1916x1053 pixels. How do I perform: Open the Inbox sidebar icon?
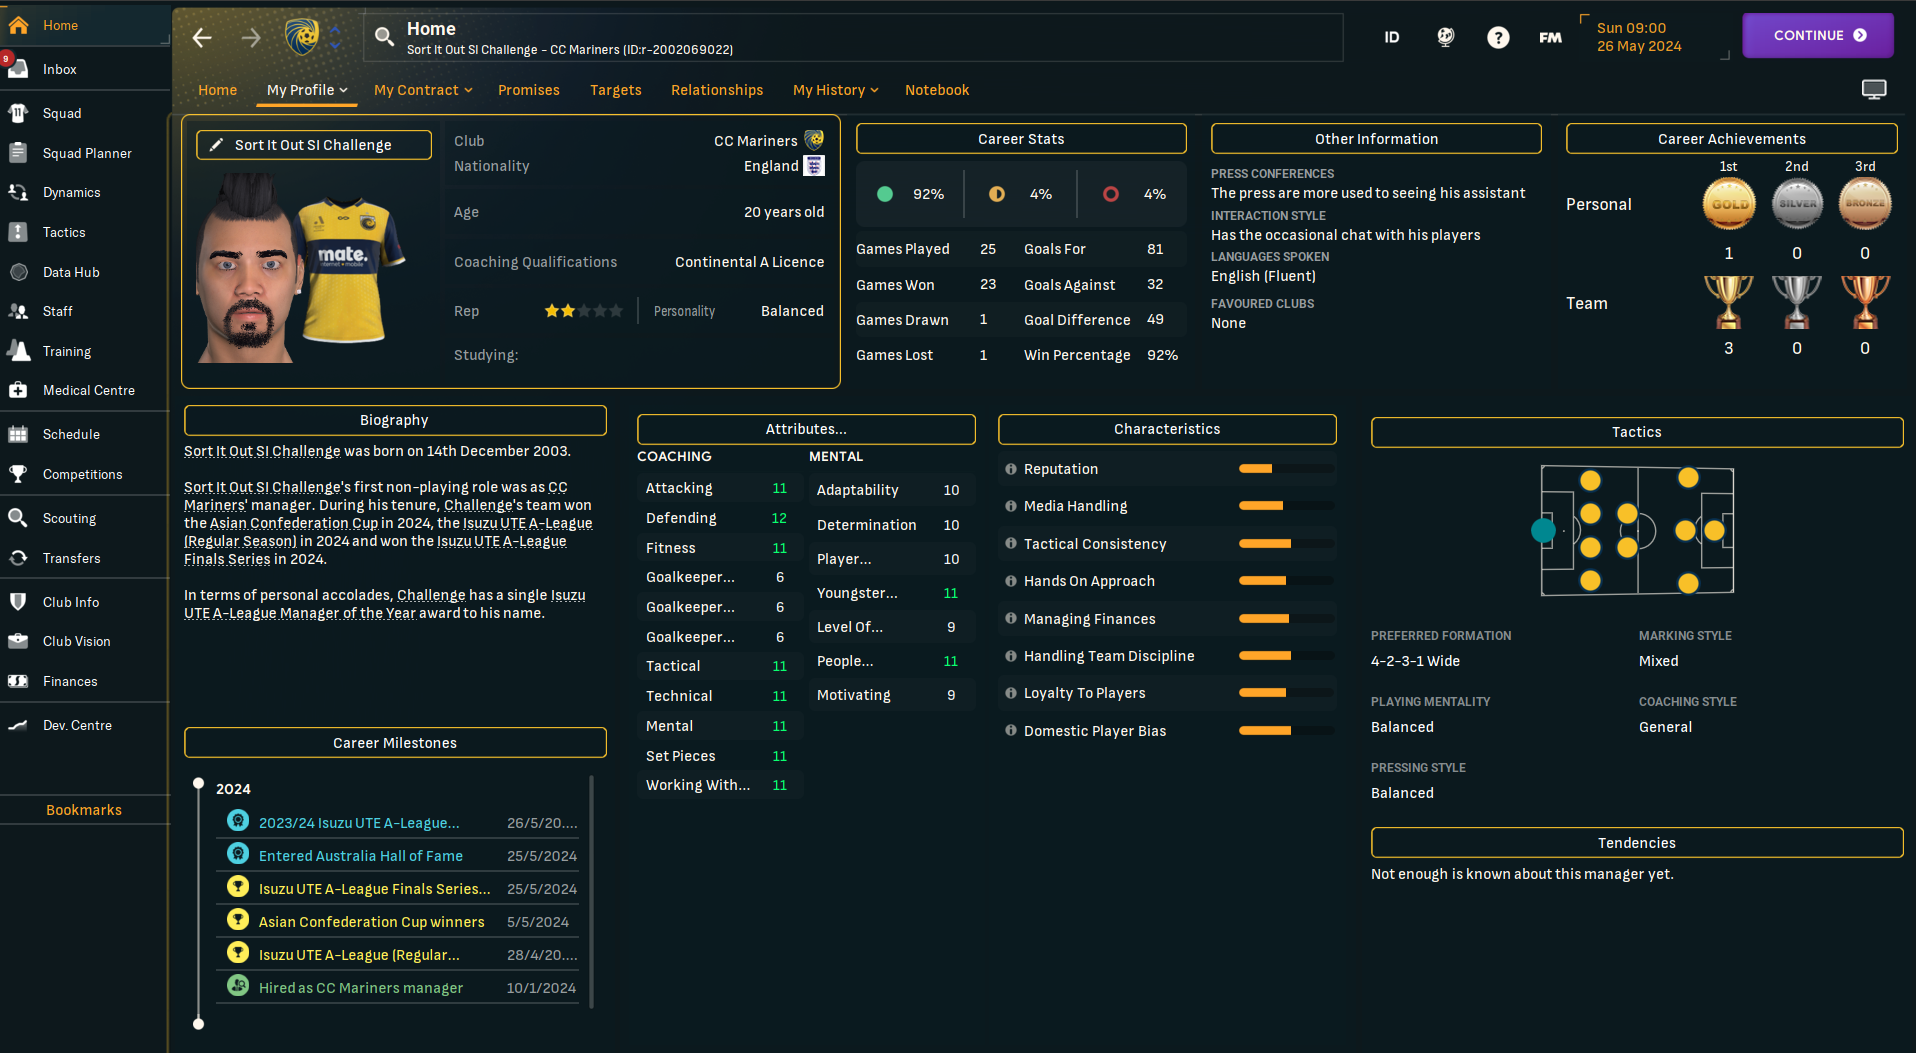[x=18, y=69]
